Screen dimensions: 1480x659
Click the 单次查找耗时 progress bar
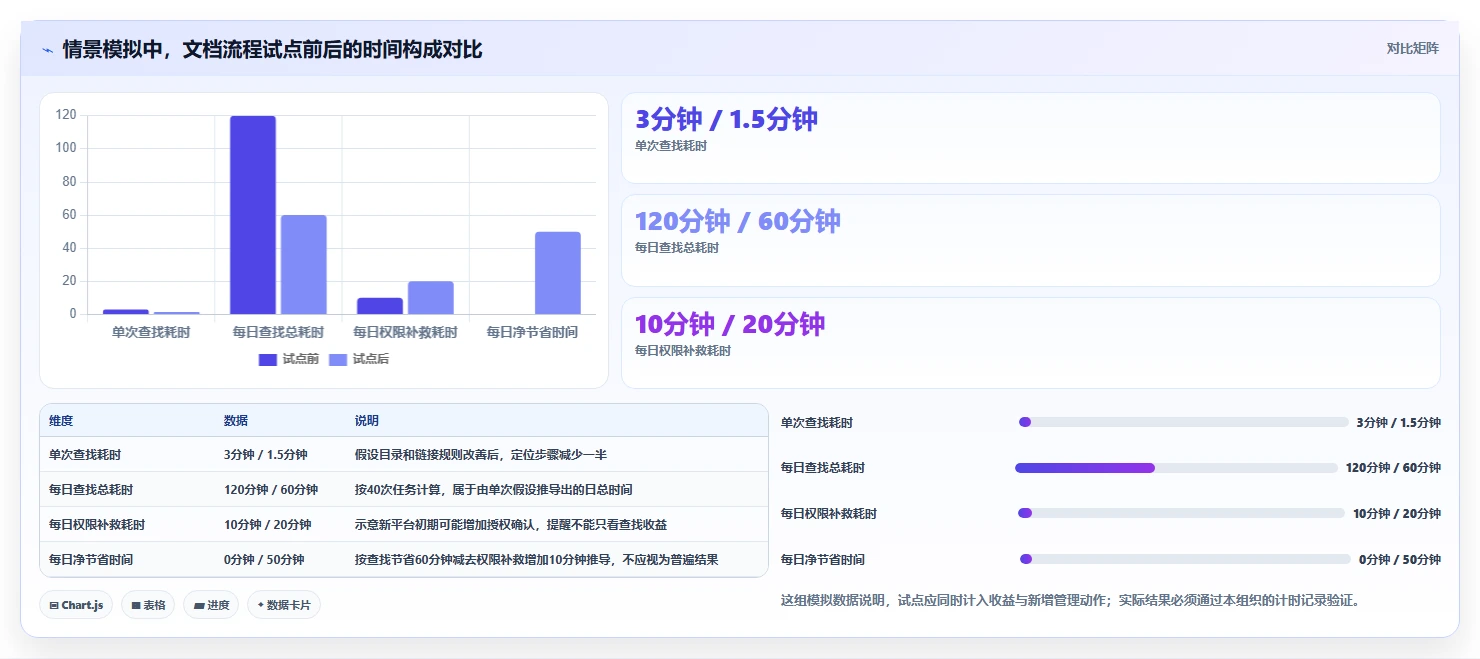coord(1184,422)
